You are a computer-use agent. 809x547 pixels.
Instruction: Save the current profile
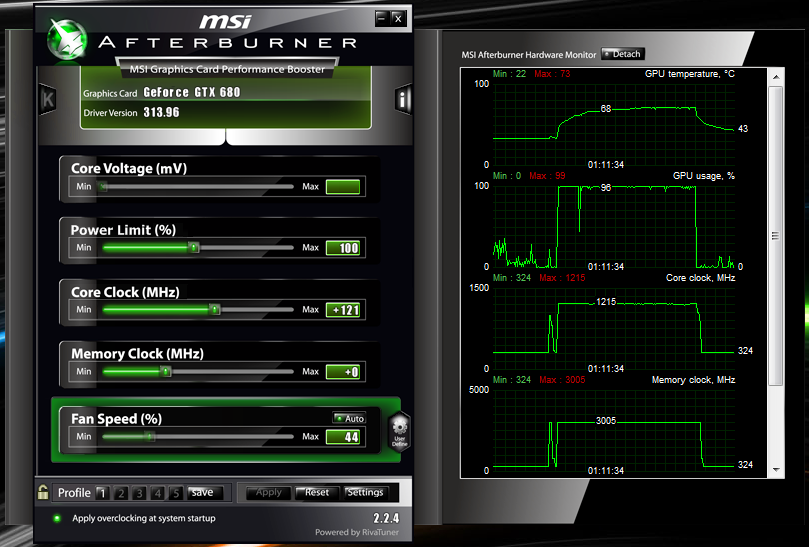pyautogui.click(x=205, y=493)
